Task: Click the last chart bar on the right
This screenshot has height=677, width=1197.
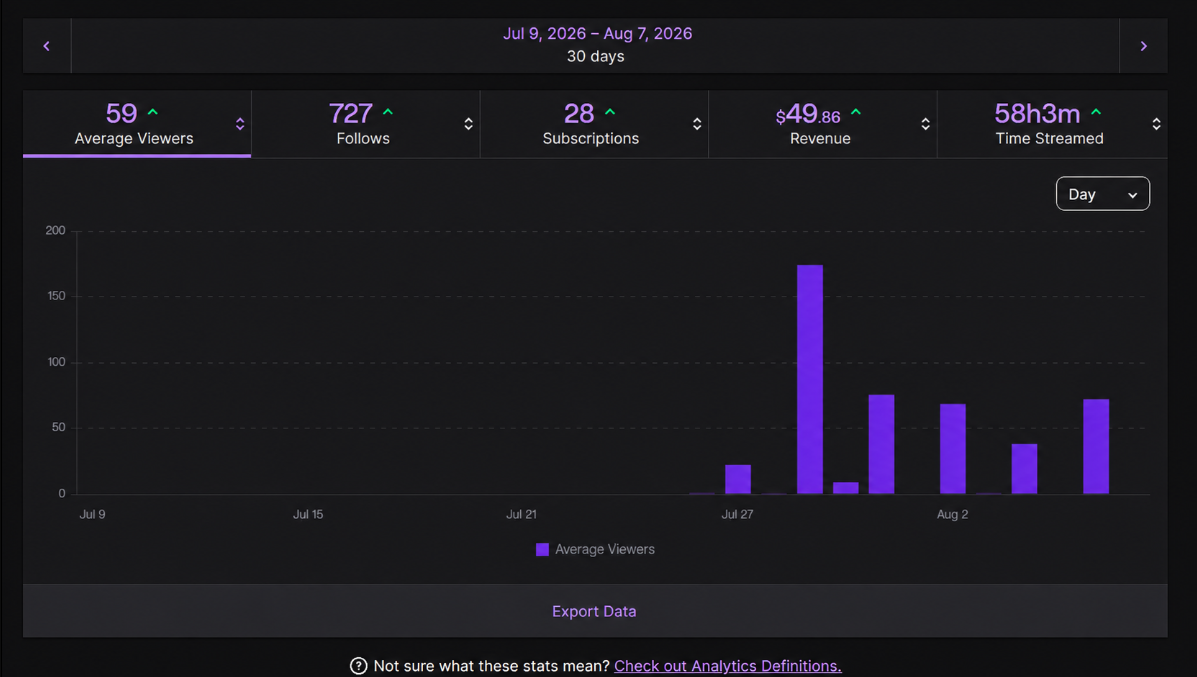Action: point(1096,446)
